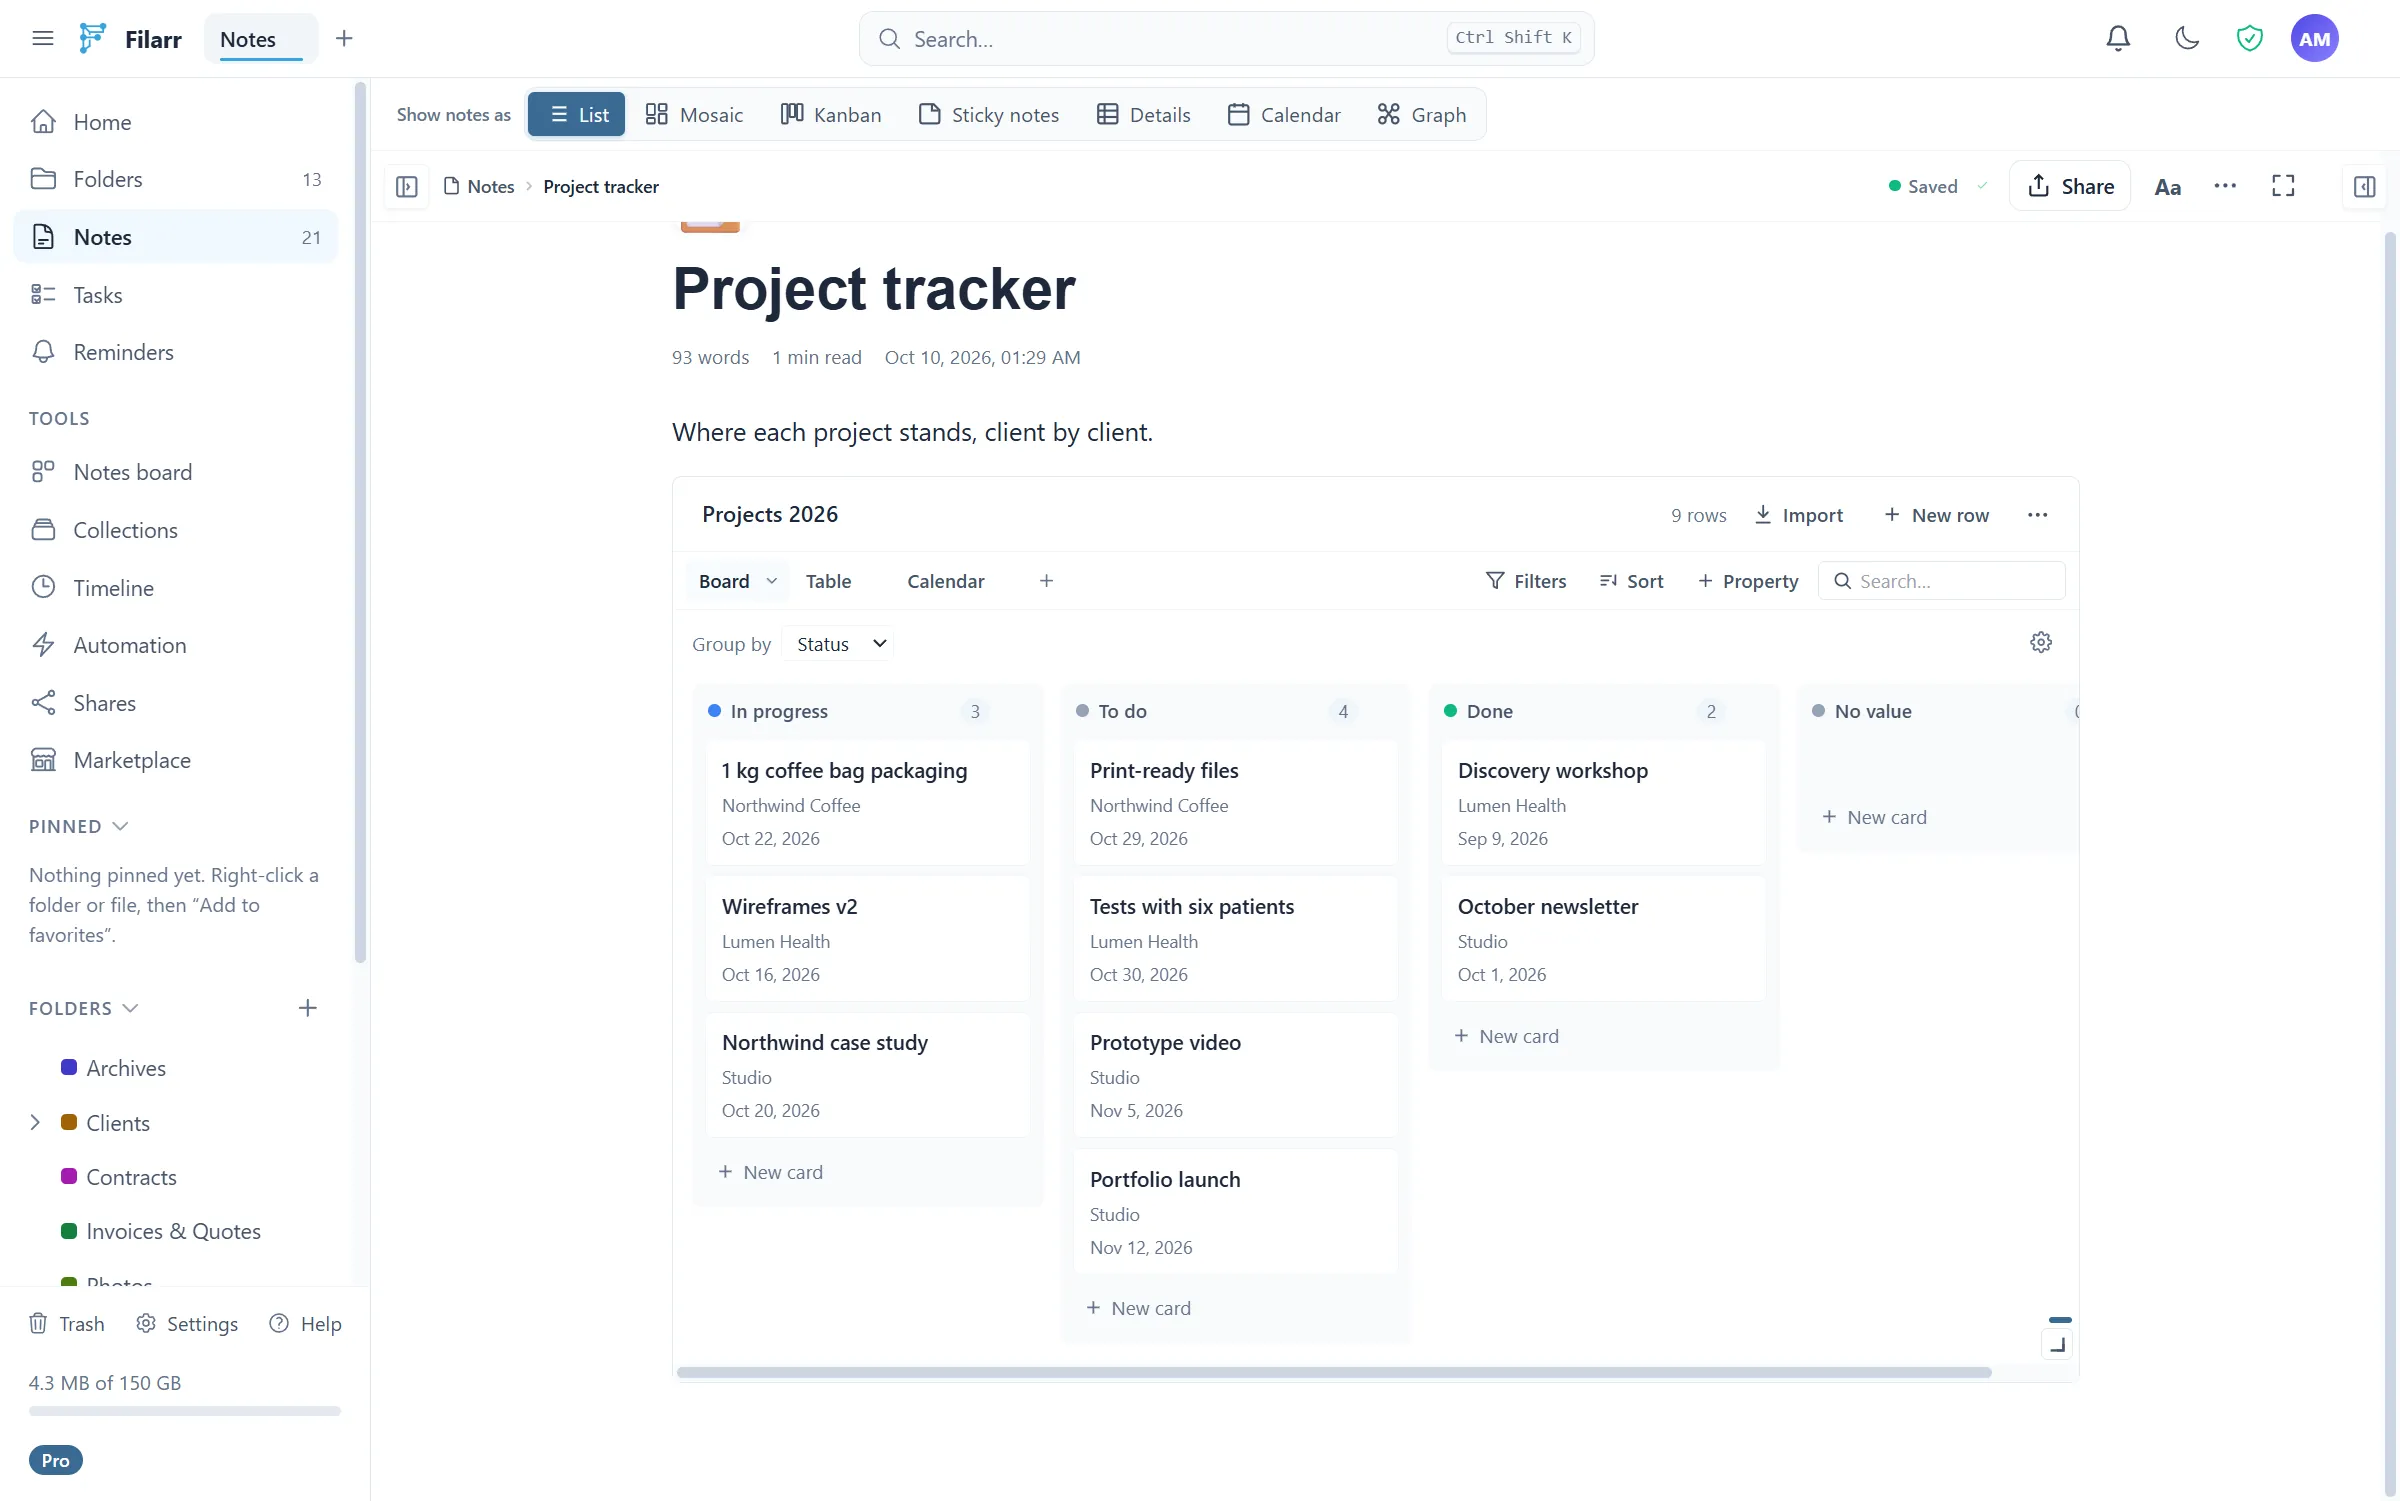Switch to the database Calendar tab
This screenshot has height=1501, width=2400.
(x=946, y=581)
